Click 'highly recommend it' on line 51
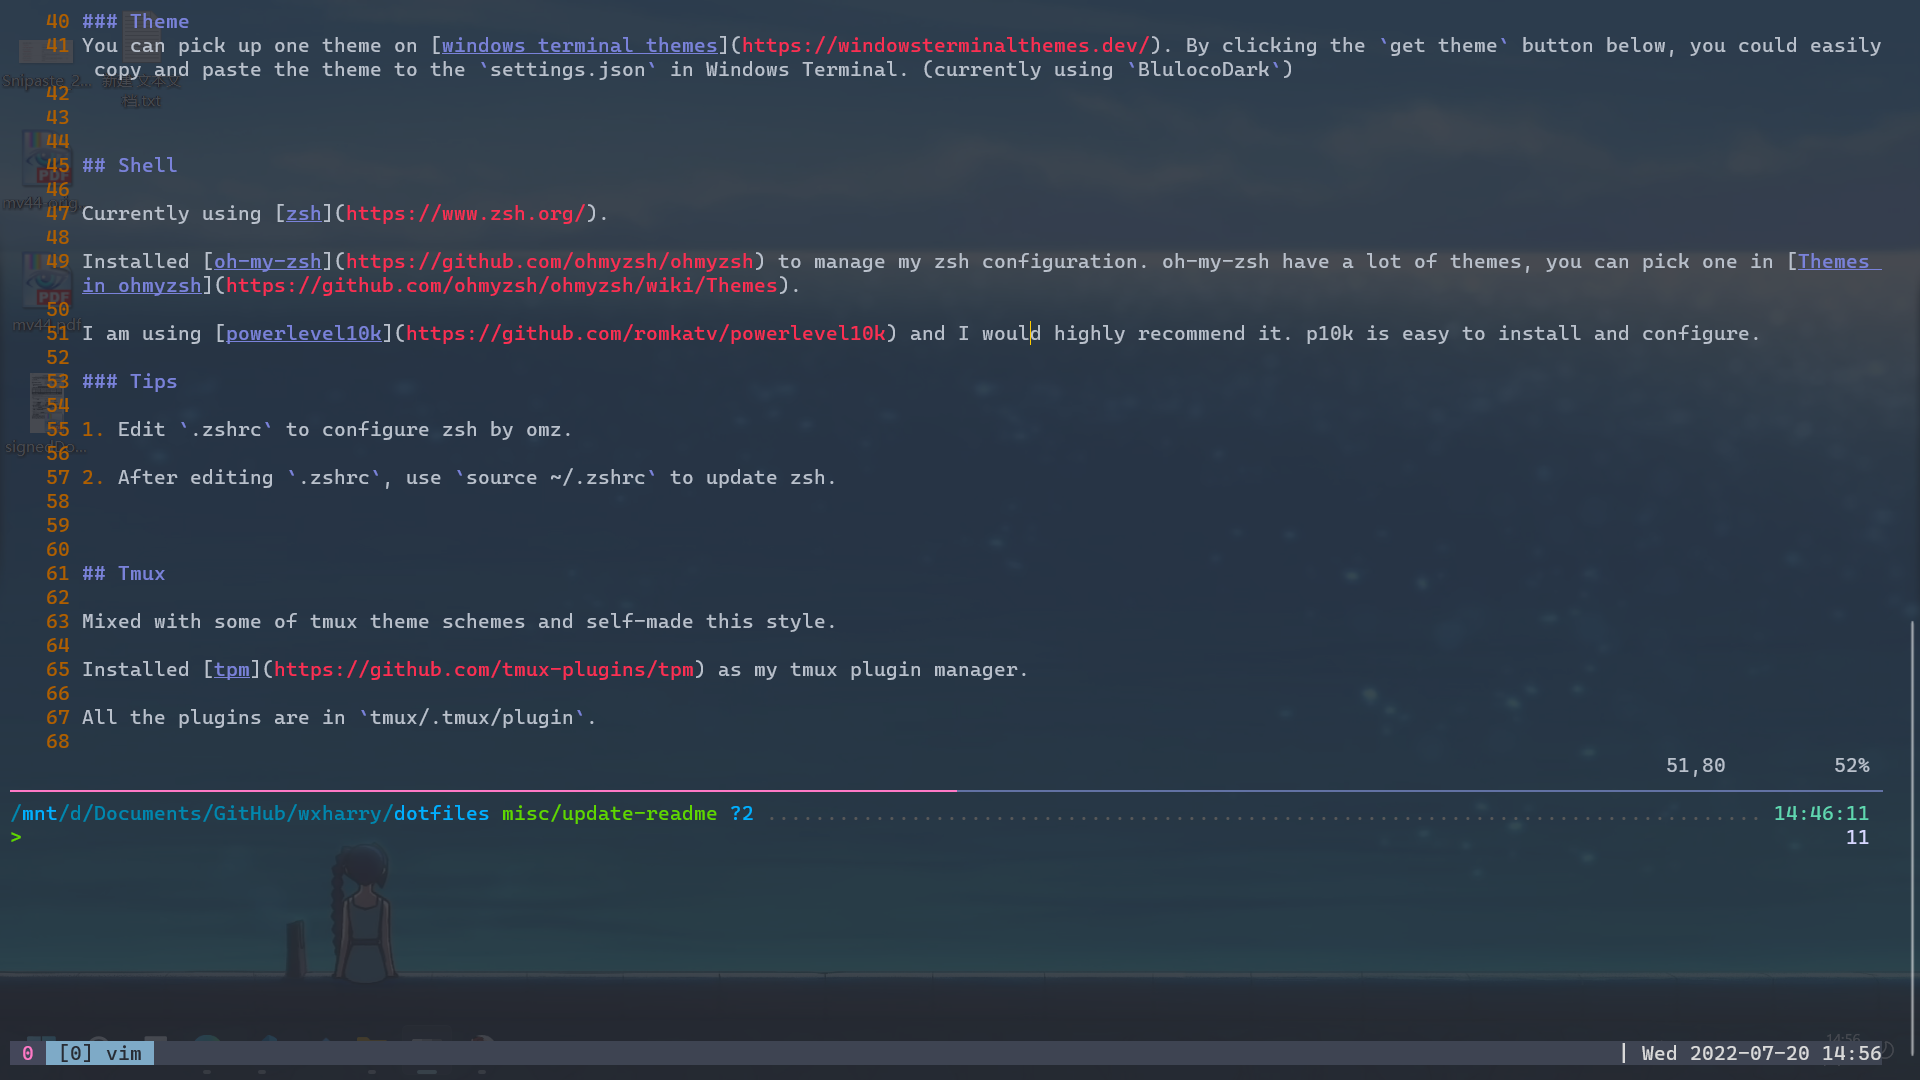The image size is (1920, 1080). [1168, 334]
